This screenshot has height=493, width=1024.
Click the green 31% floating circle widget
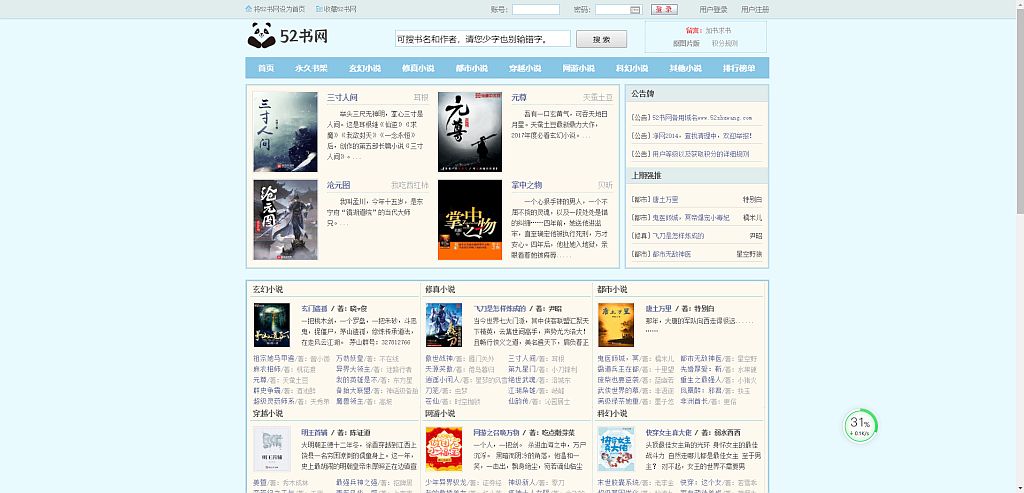click(860, 425)
